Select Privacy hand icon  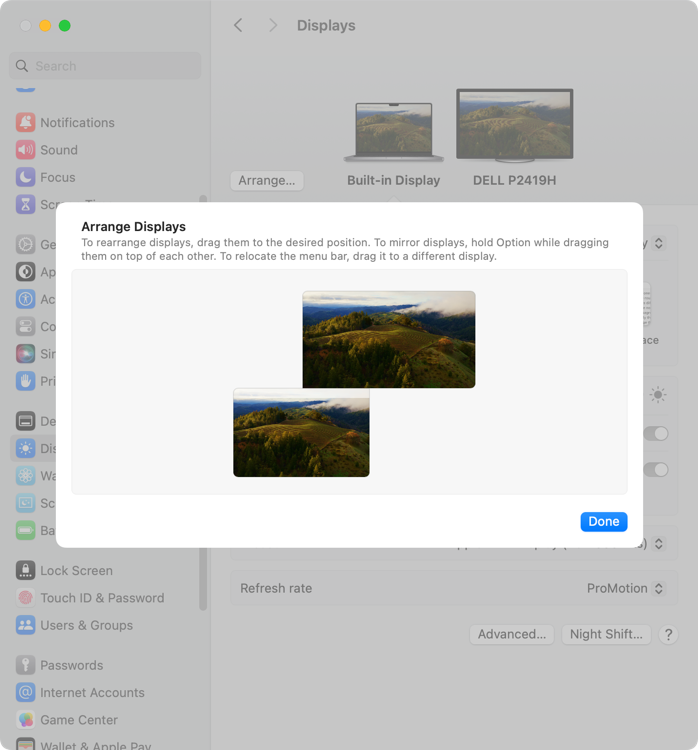coord(25,381)
